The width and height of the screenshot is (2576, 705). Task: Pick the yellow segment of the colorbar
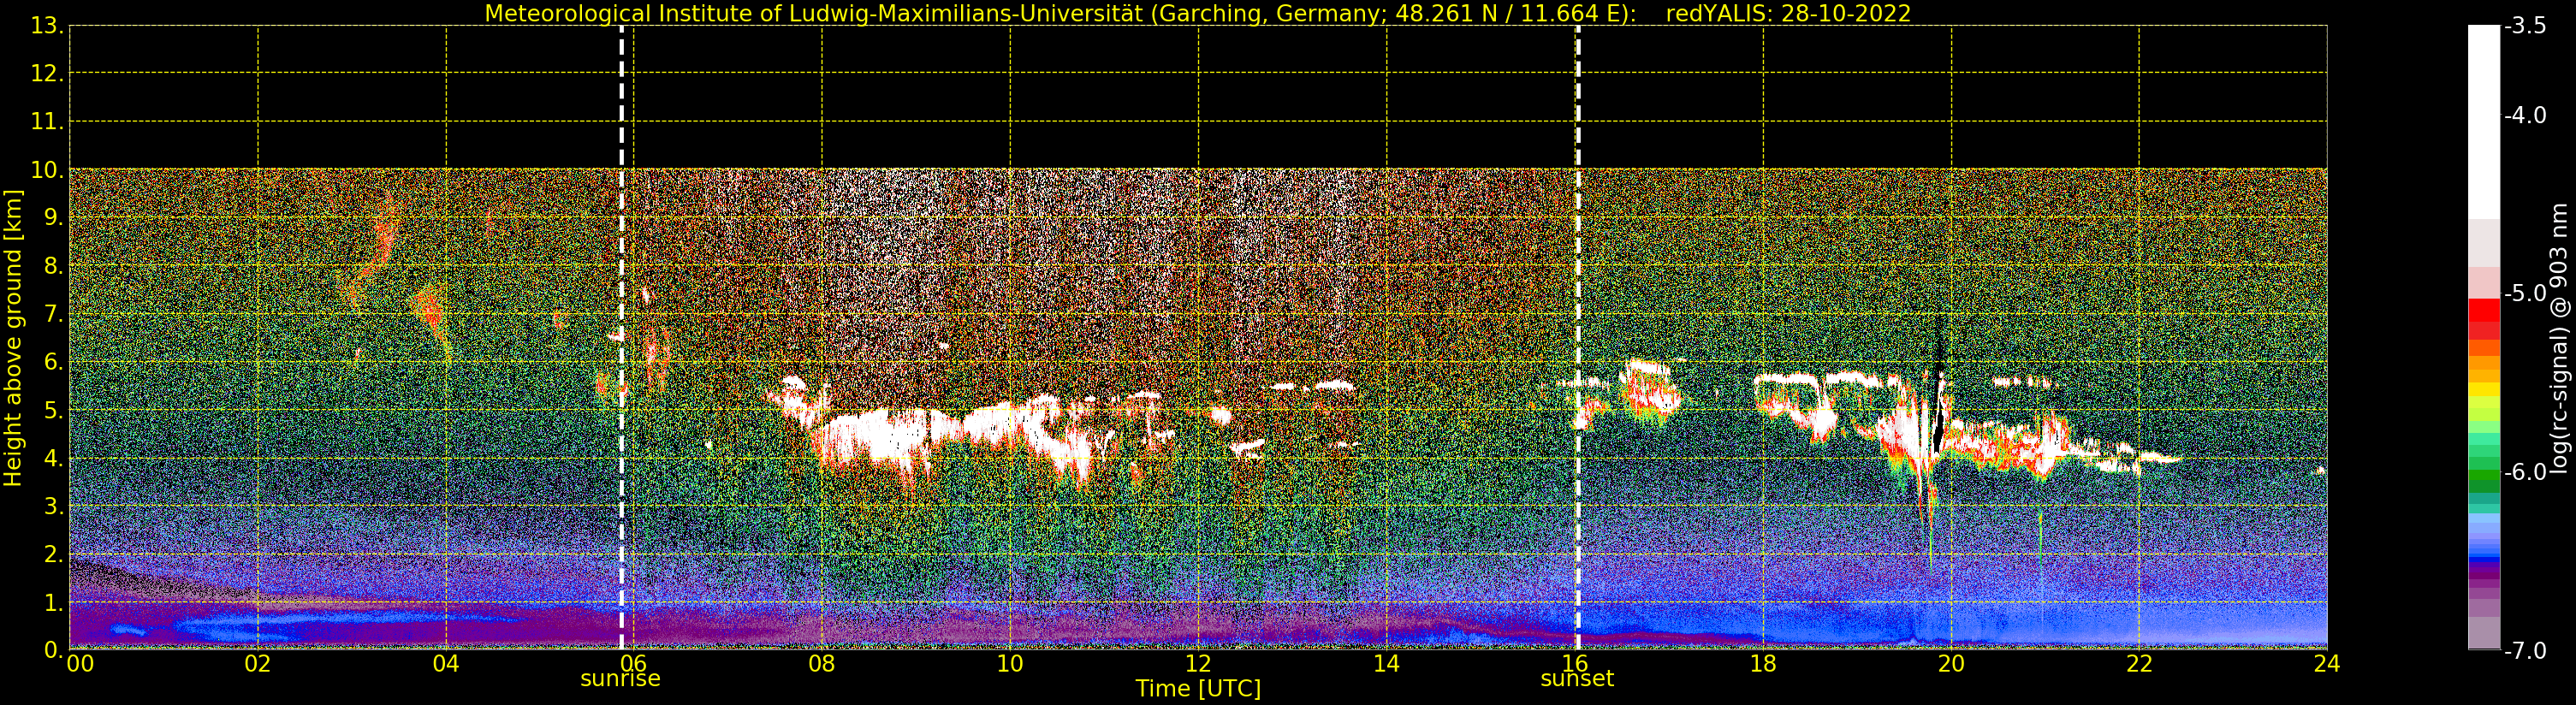(2484, 390)
